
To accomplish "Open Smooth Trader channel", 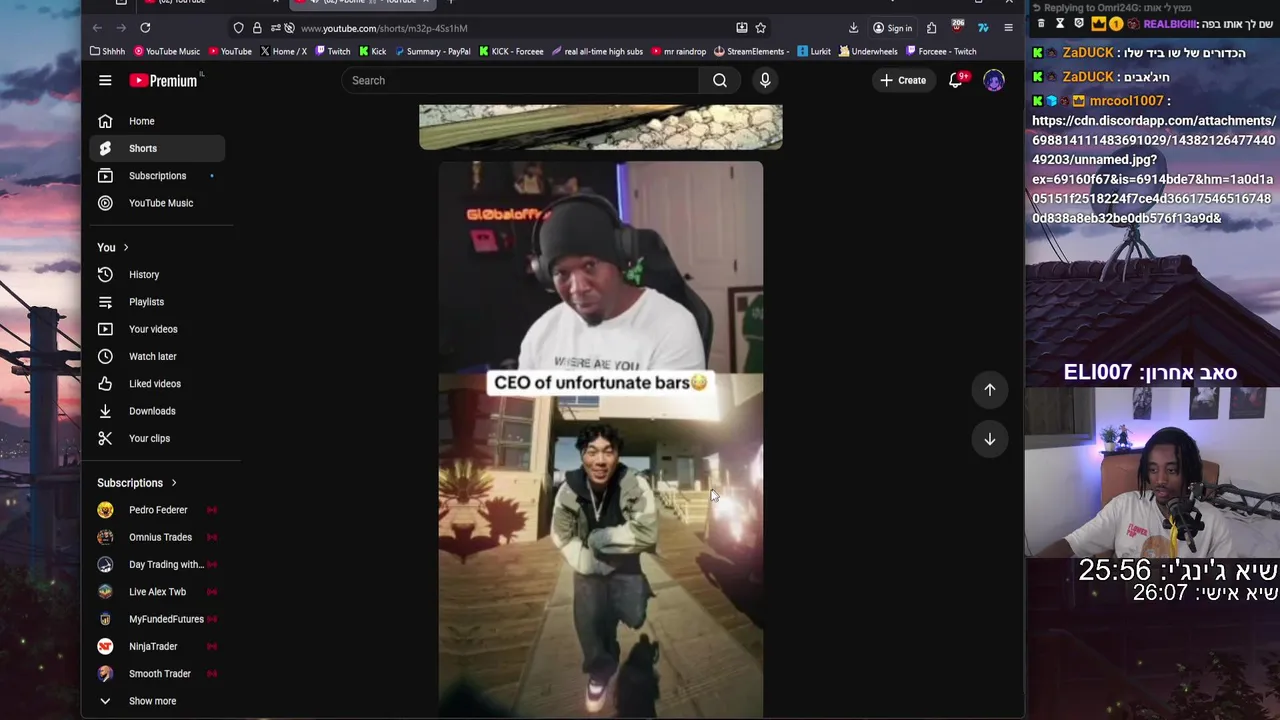I will (x=157, y=674).
